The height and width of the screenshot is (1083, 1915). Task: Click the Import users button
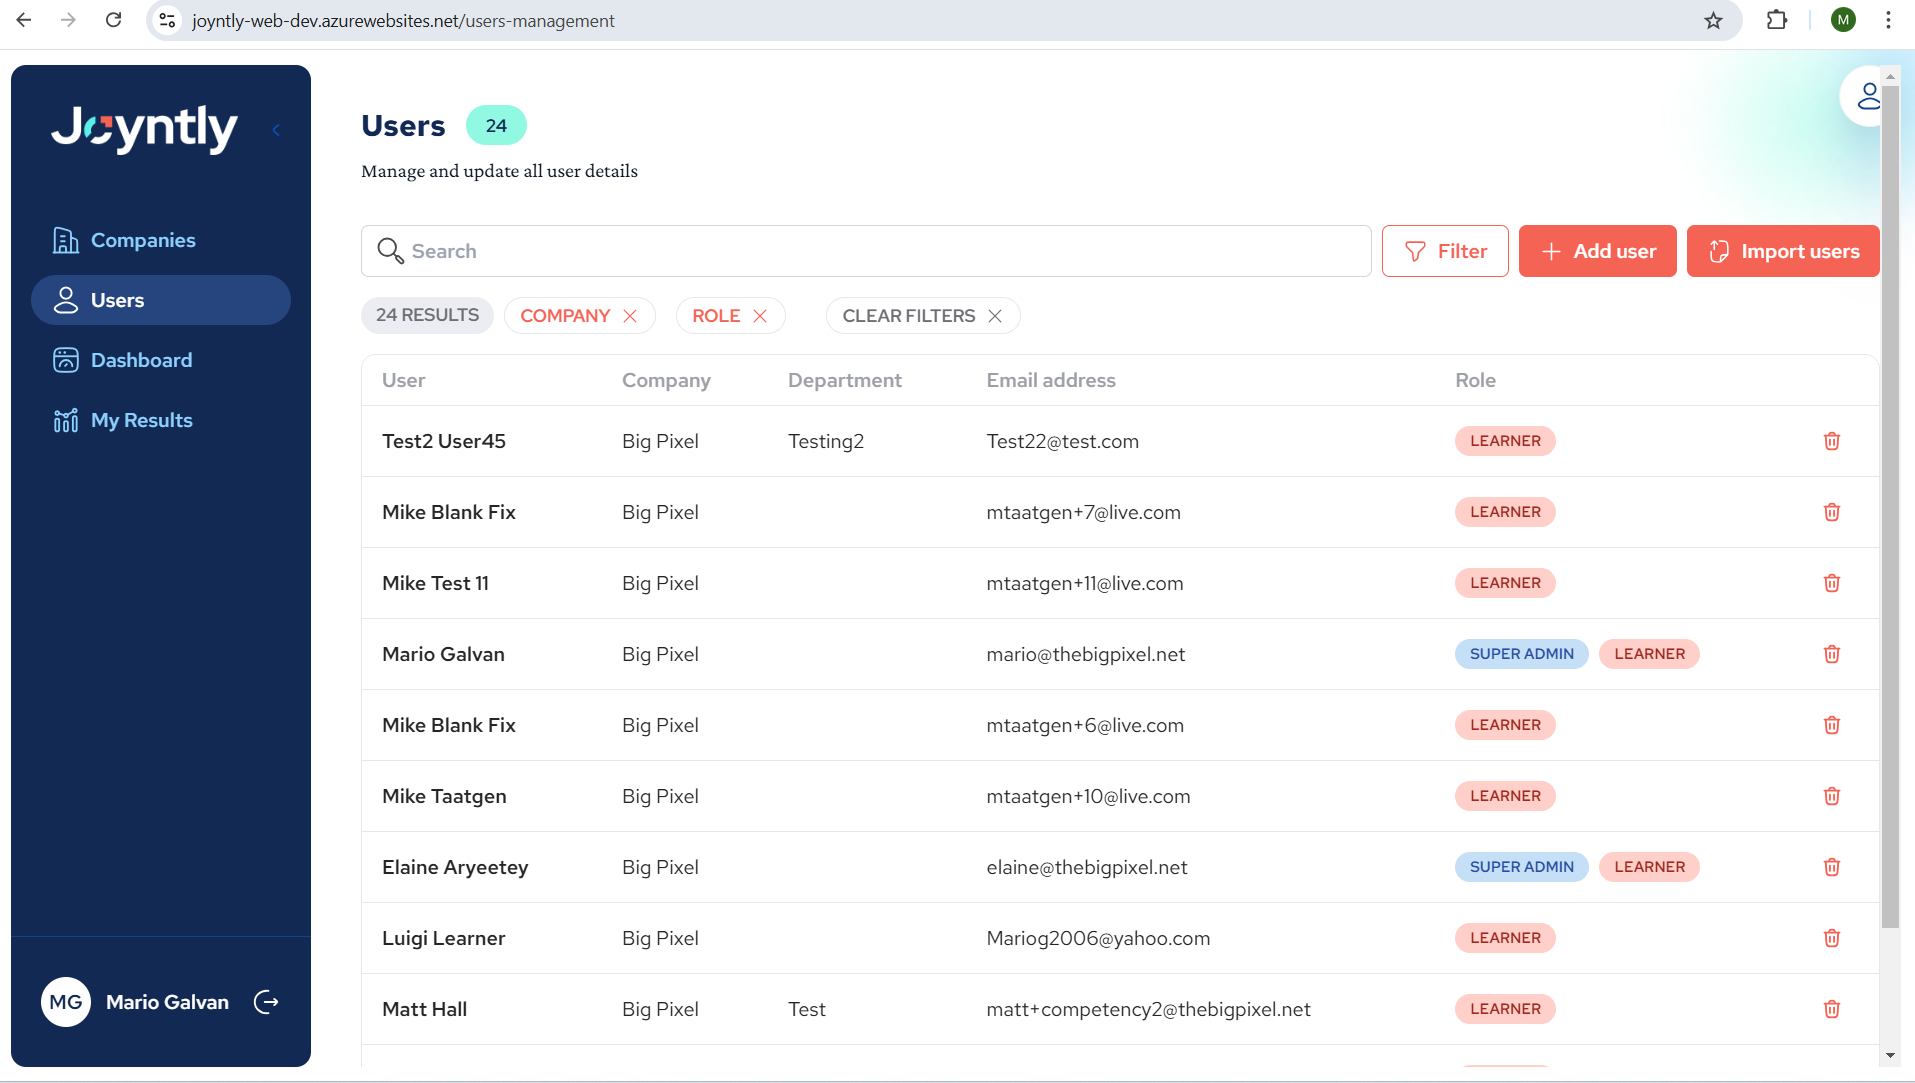coord(1782,251)
